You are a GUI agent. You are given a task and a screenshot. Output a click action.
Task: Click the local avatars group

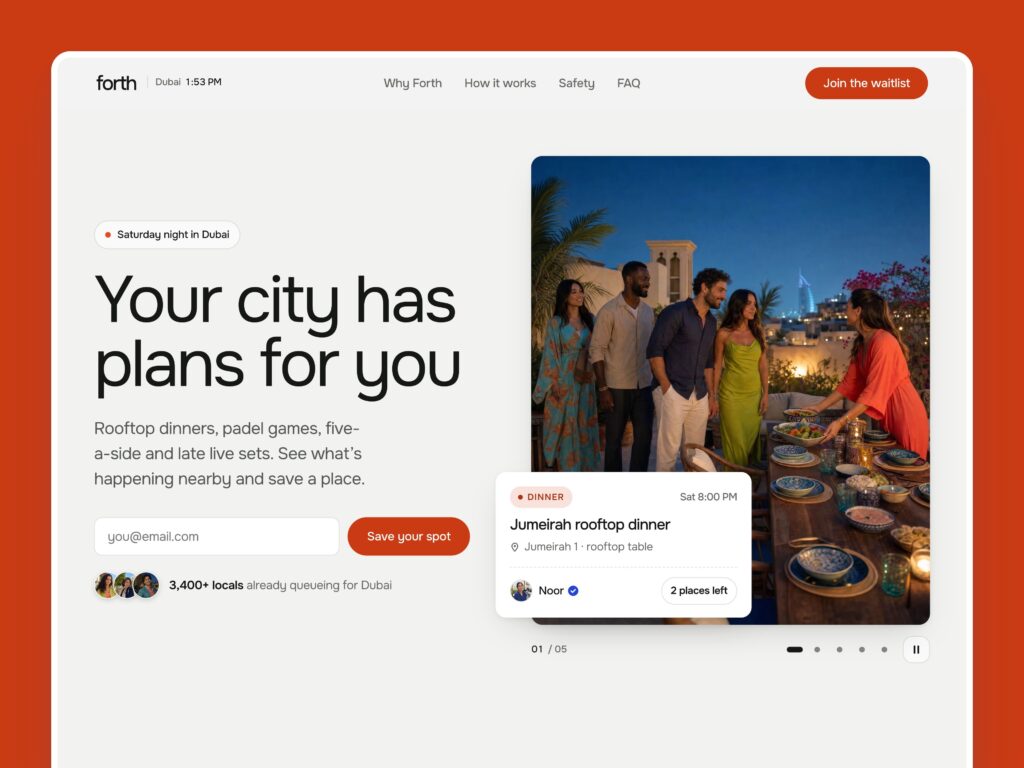127,585
